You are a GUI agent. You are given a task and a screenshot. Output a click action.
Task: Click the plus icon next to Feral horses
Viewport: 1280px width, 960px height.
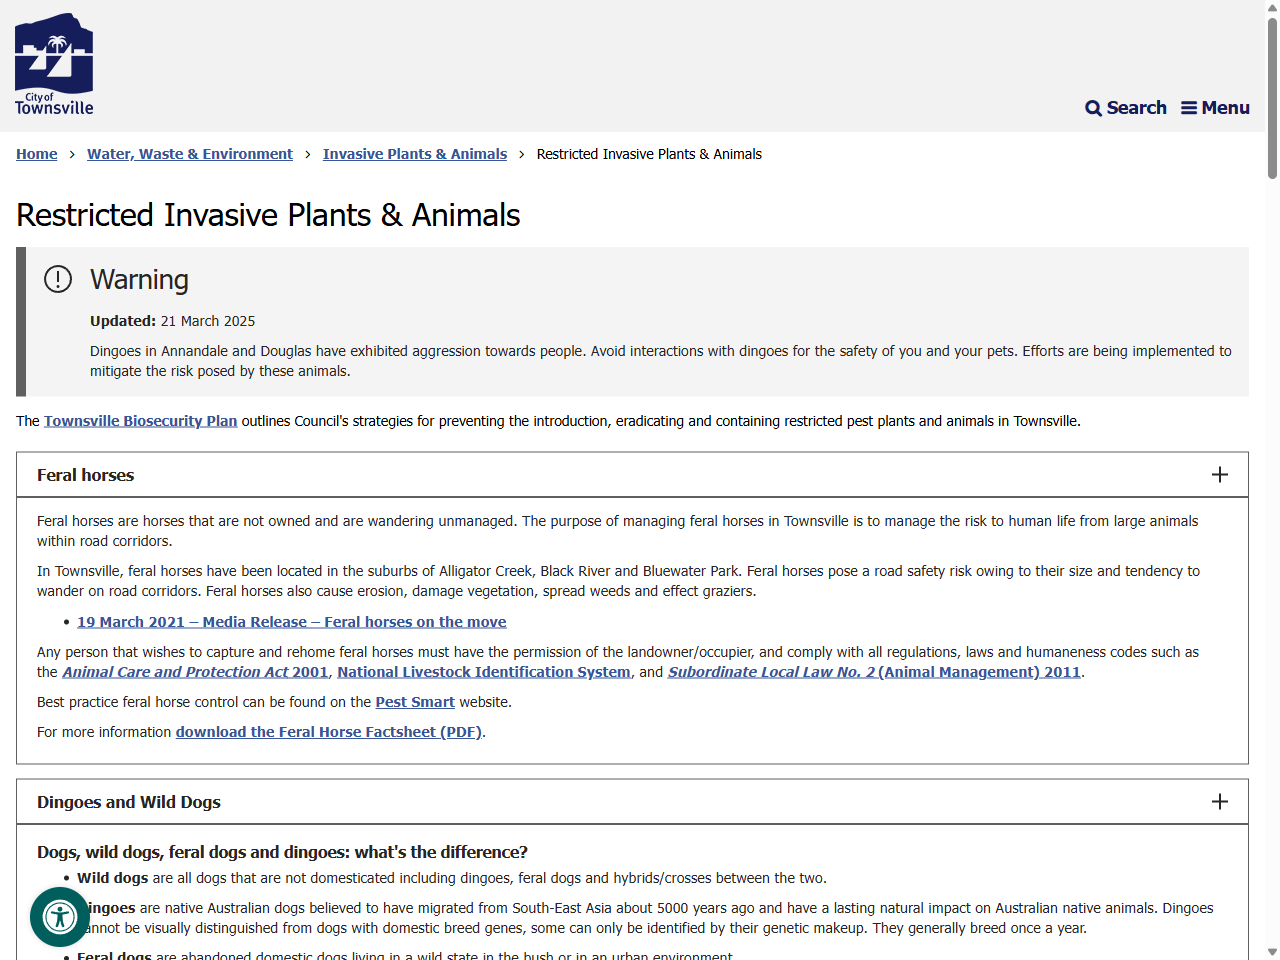(x=1219, y=475)
